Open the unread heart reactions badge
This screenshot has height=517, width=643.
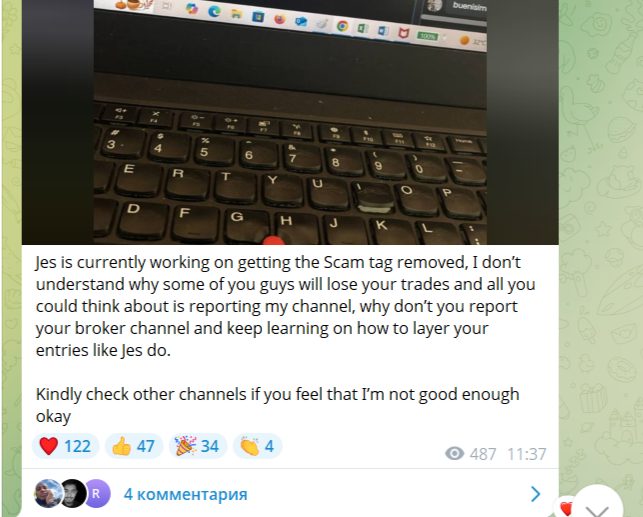coord(566,508)
